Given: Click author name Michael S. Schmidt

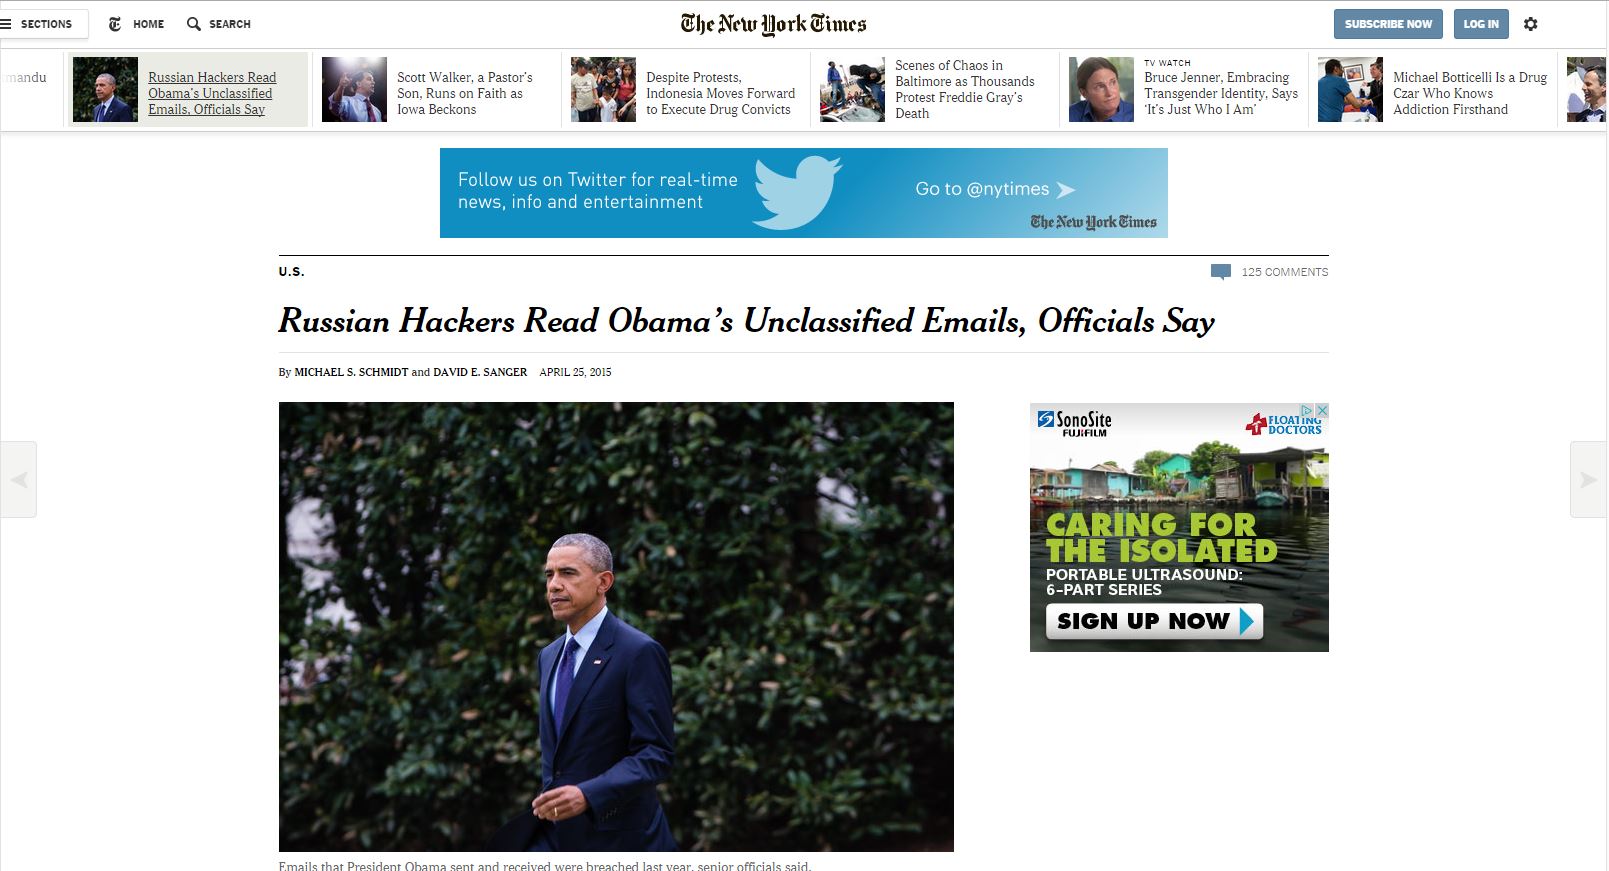Looking at the screenshot, I should [351, 372].
